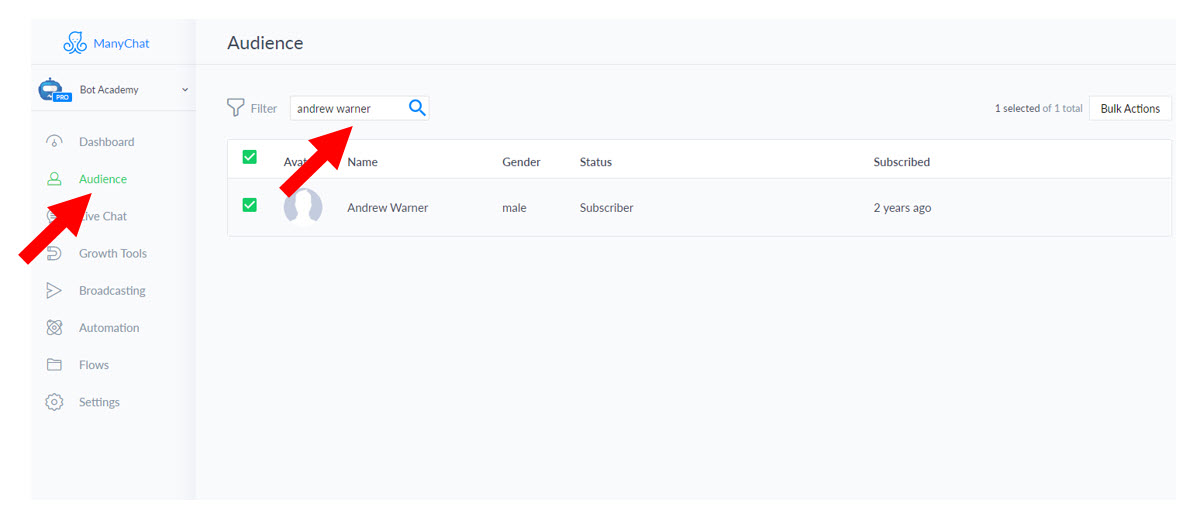Open the Audience menu item
This screenshot has width=1192, height=524.
click(x=102, y=179)
